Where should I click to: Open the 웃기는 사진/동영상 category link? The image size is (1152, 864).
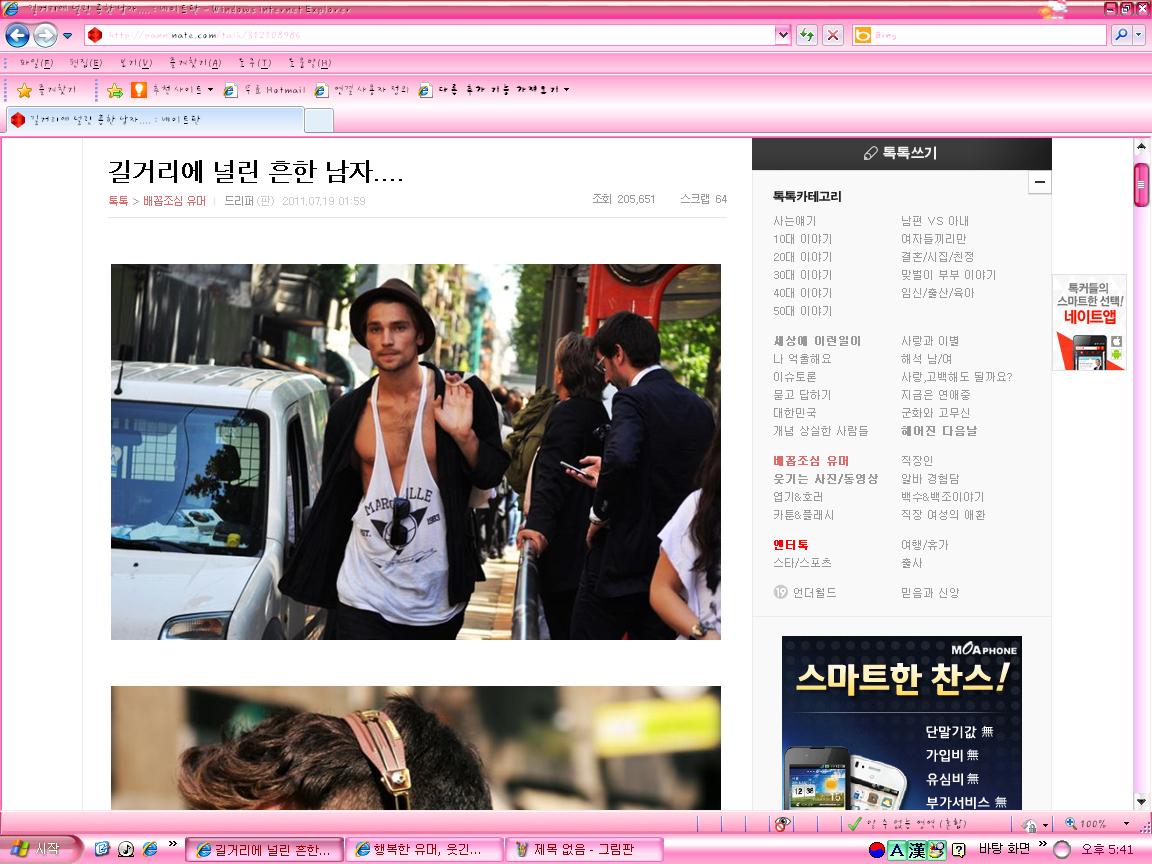825,478
